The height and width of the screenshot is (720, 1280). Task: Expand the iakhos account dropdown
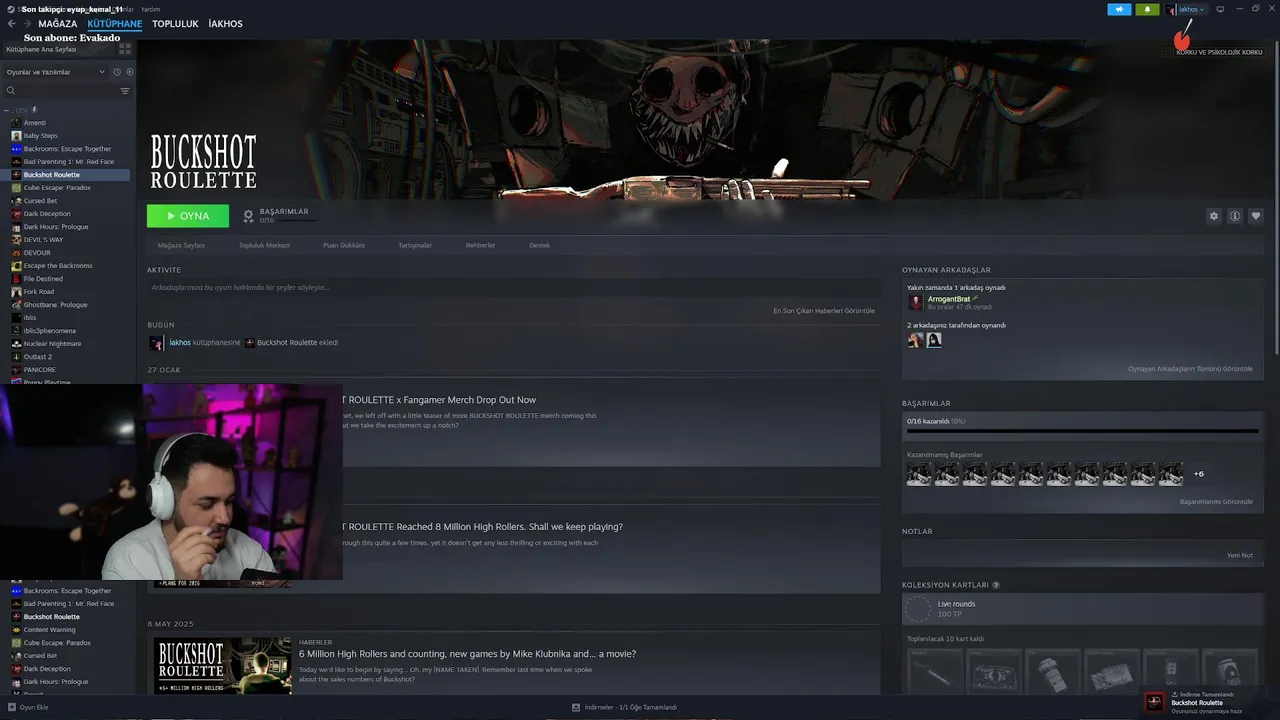1202,9
